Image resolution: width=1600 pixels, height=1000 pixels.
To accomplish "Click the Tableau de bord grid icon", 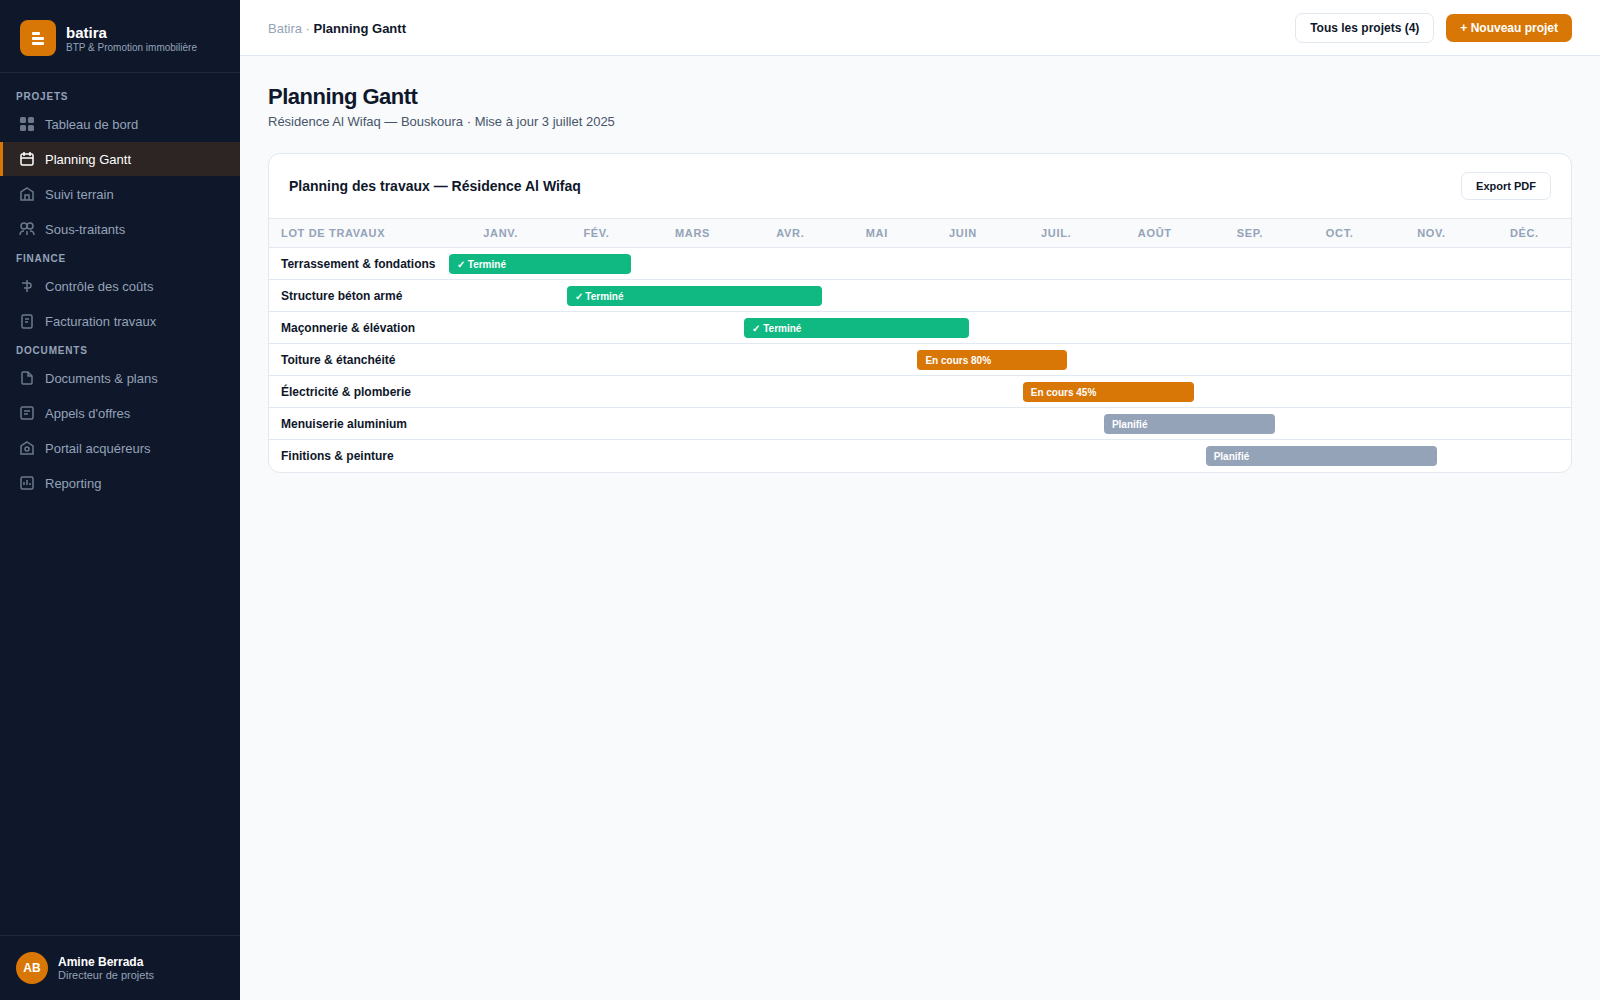I will point(27,124).
